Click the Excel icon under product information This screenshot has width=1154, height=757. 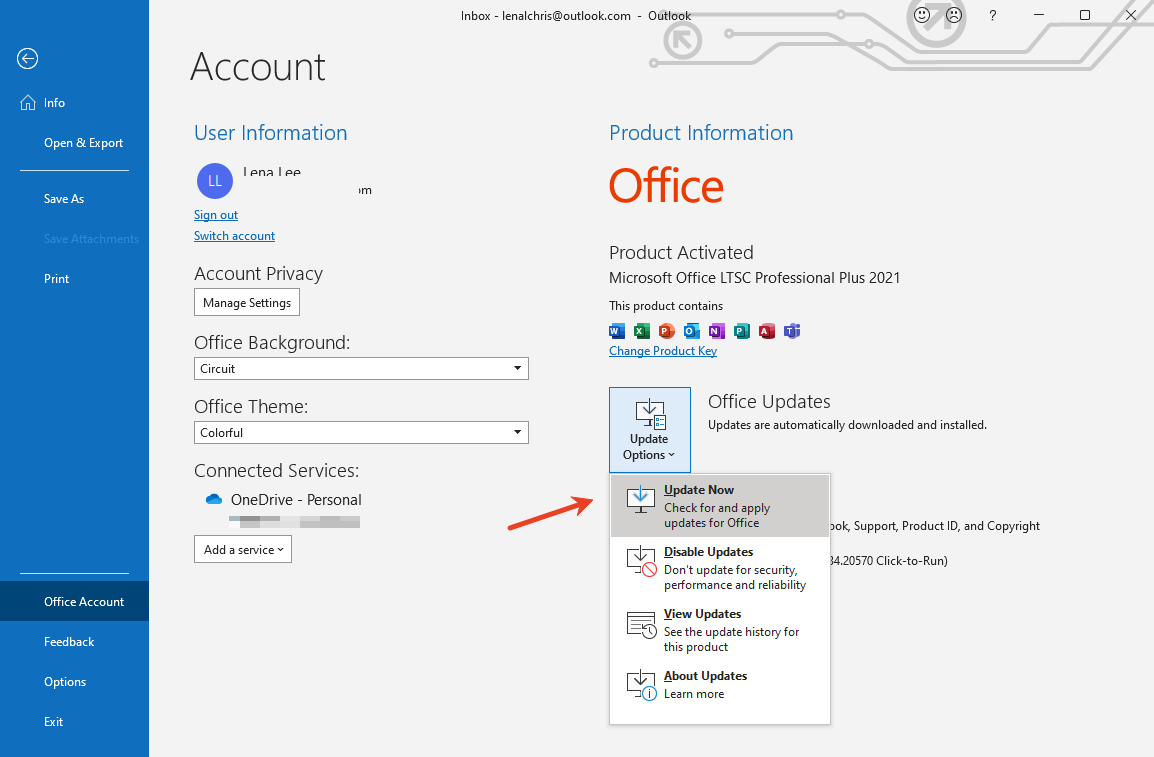coord(641,331)
